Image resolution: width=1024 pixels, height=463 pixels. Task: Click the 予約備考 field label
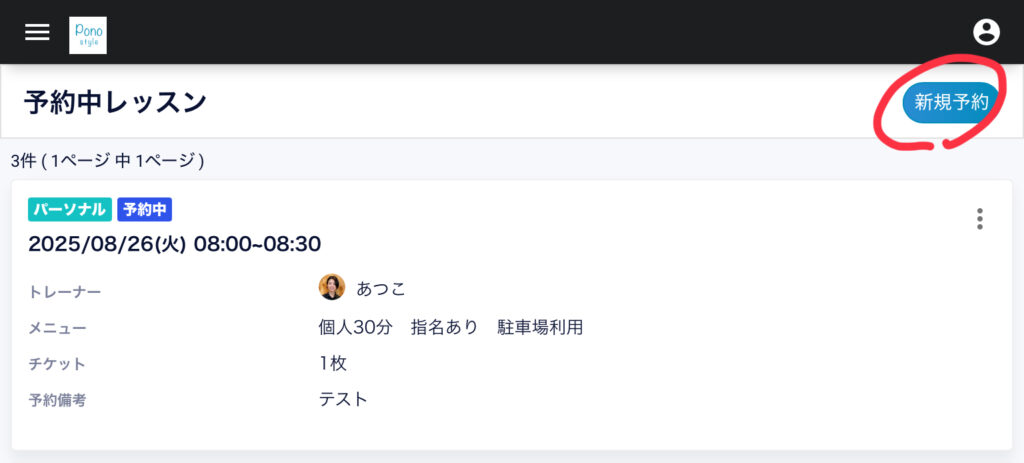point(57,400)
